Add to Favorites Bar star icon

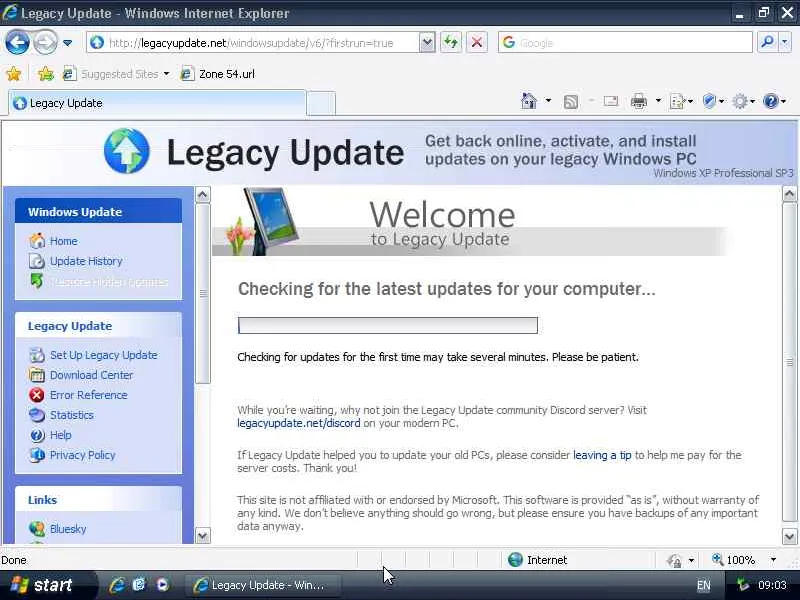46,74
